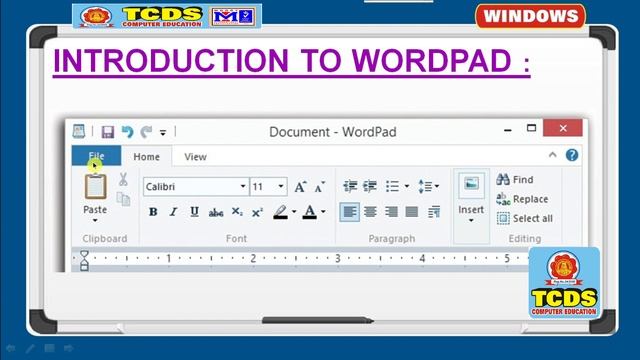Click the Insert picture icon
Viewport: 640px width, 360px height.
471,185
